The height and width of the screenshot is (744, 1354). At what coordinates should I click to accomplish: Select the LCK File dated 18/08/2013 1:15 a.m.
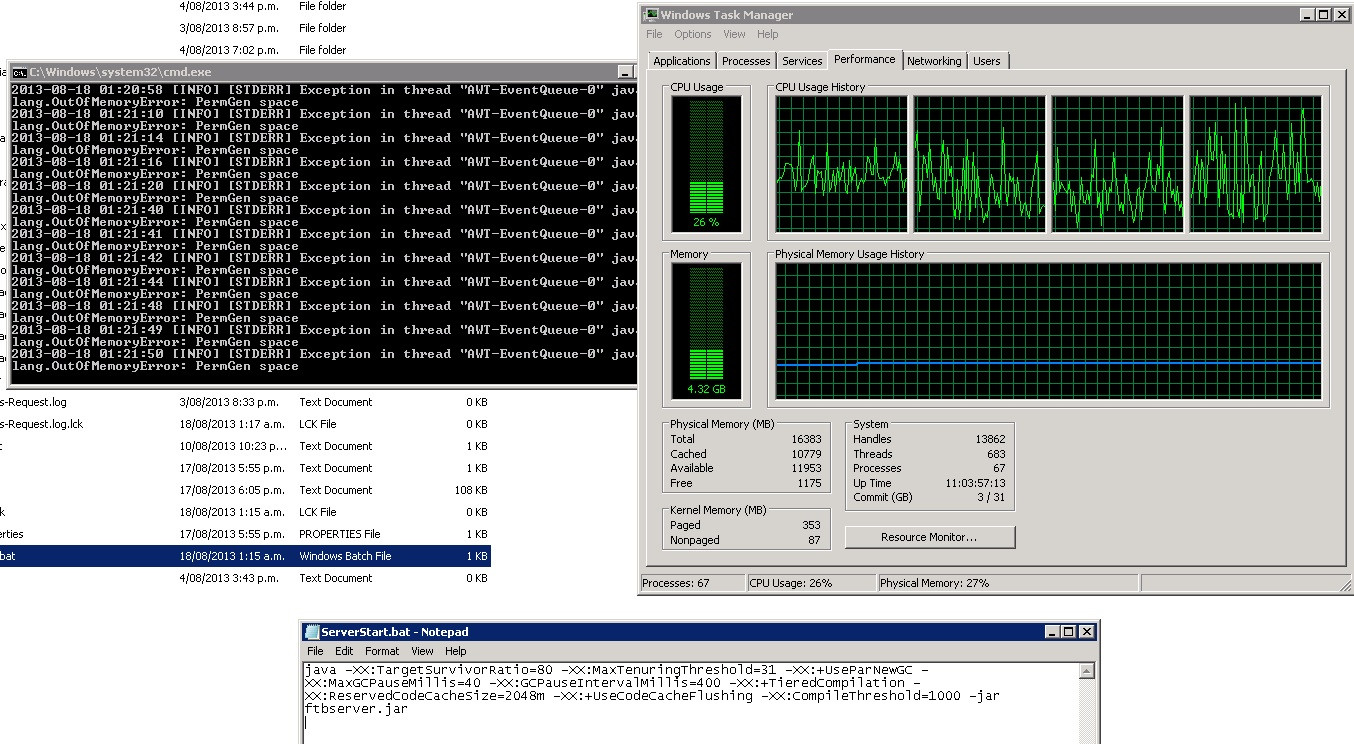tap(245, 512)
